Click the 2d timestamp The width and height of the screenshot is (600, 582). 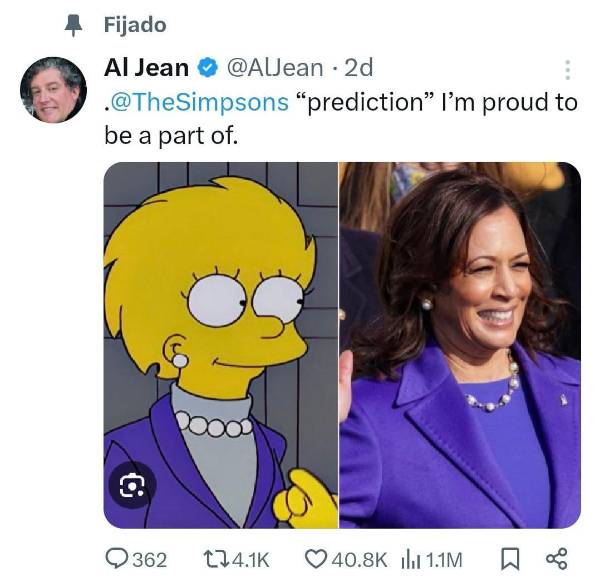(359, 68)
